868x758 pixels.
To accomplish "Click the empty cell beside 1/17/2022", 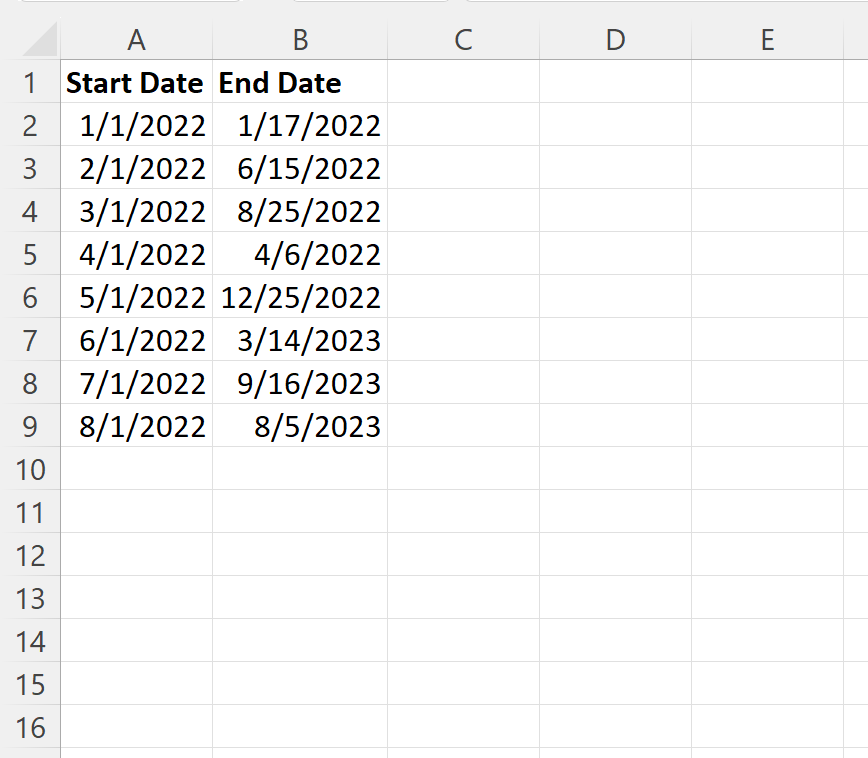I will [463, 125].
